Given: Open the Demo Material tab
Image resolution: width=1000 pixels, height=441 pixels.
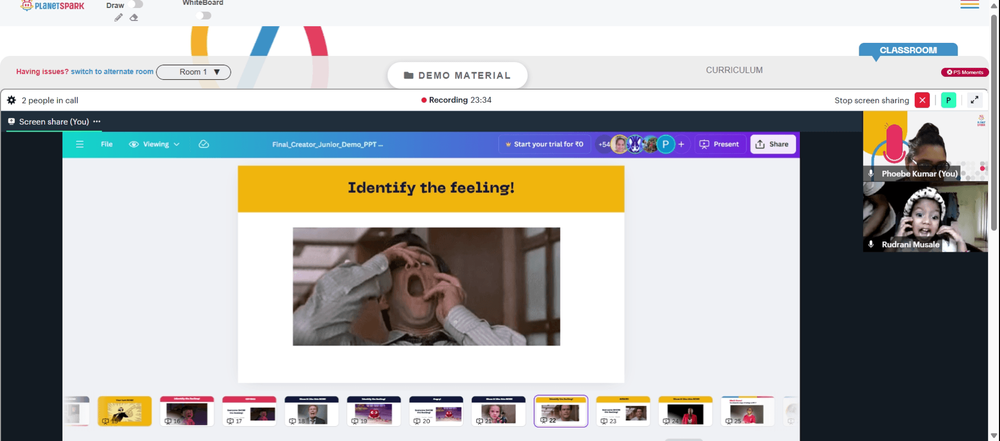Looking at the screenshot, I should [457, 75].
